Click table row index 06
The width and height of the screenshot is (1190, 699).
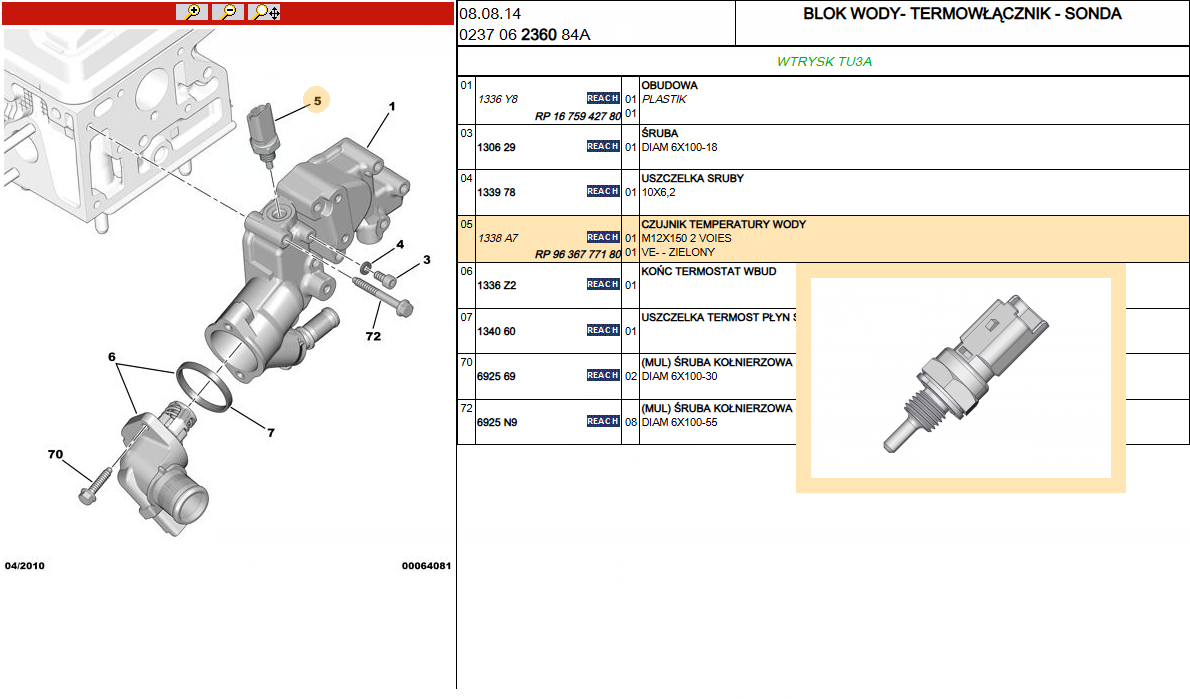(466, 271)
